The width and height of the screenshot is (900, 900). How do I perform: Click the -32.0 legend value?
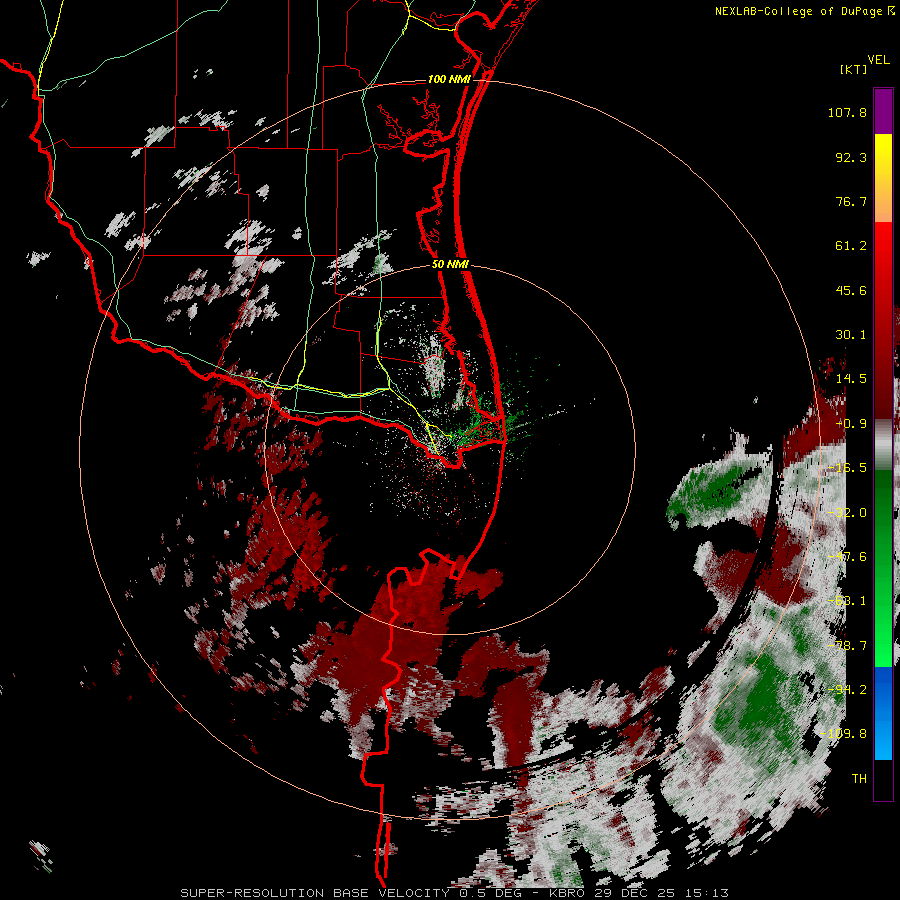[x=847, y=513]
